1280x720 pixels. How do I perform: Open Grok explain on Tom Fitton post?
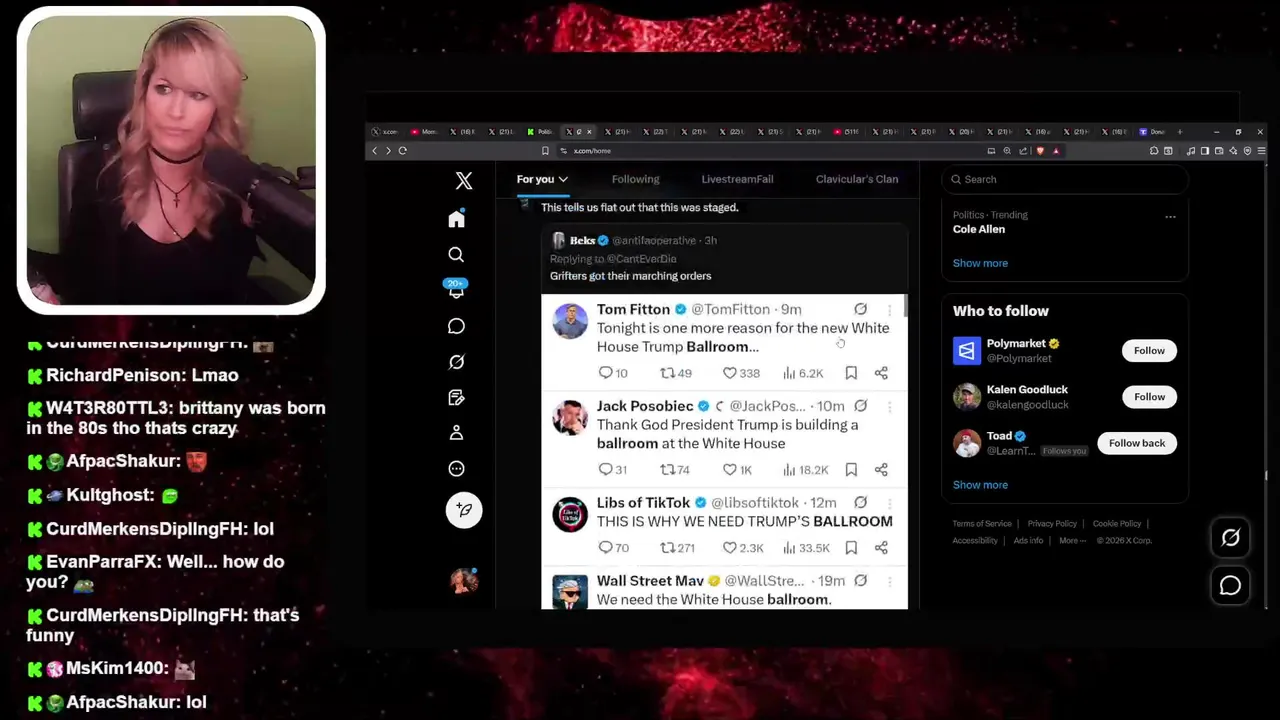[860, 310]
